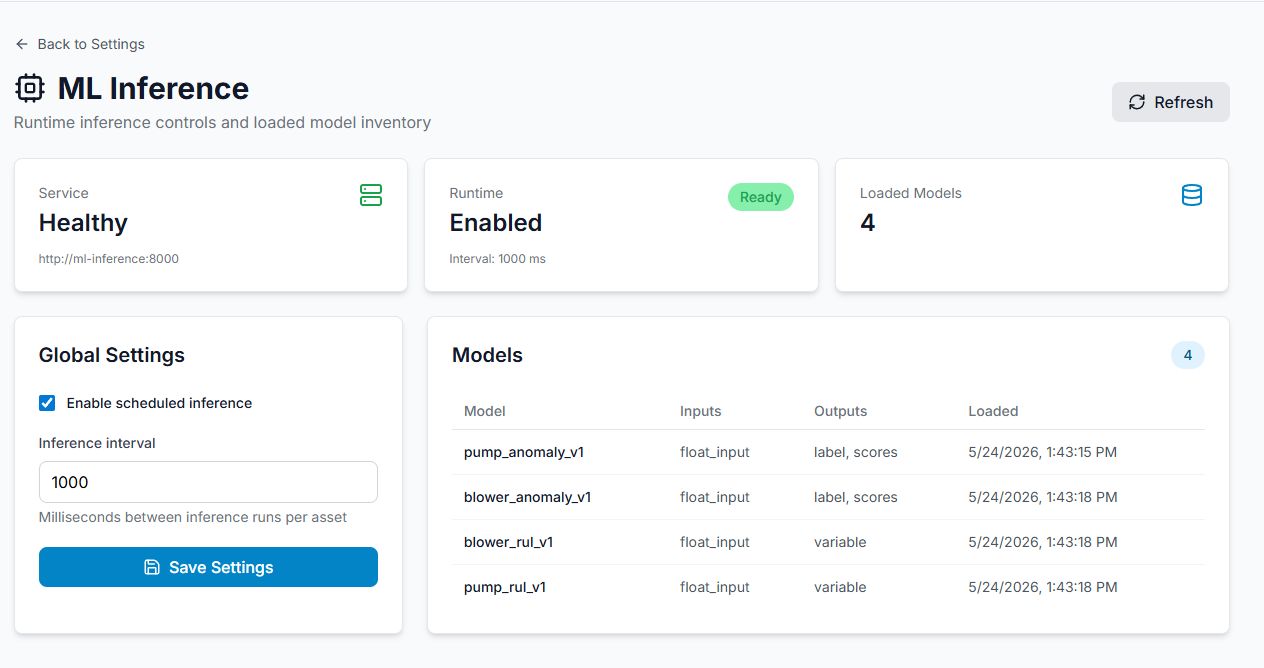Click the circular arrows icon on the Refresh button
The height and width of the screenshot is (668, 1264).
click(1137, 102)
